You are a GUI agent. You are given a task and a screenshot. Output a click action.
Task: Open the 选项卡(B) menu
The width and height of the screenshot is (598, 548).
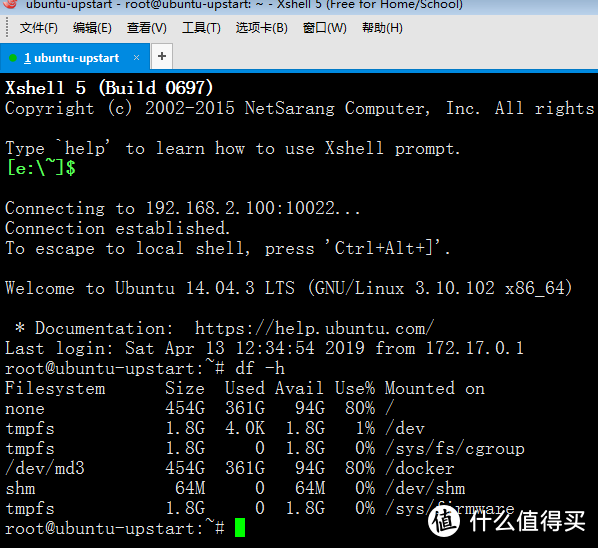261,28
